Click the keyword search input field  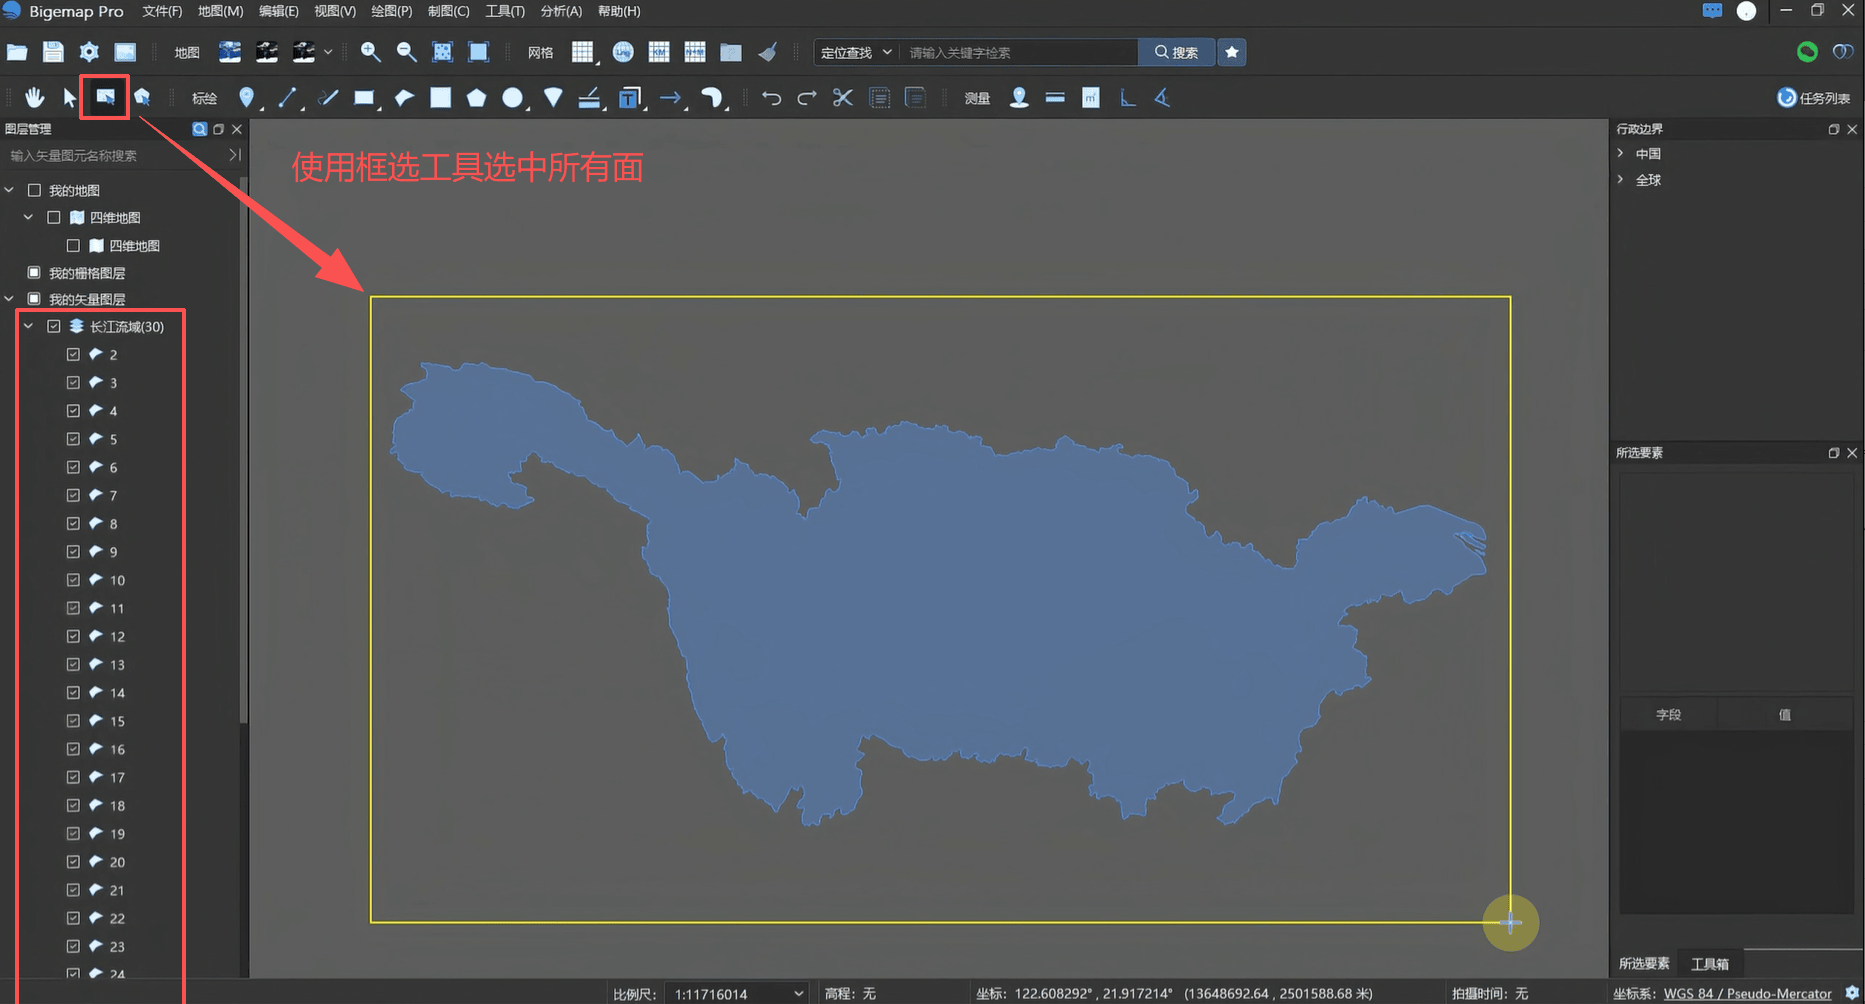click(1018, 52)
